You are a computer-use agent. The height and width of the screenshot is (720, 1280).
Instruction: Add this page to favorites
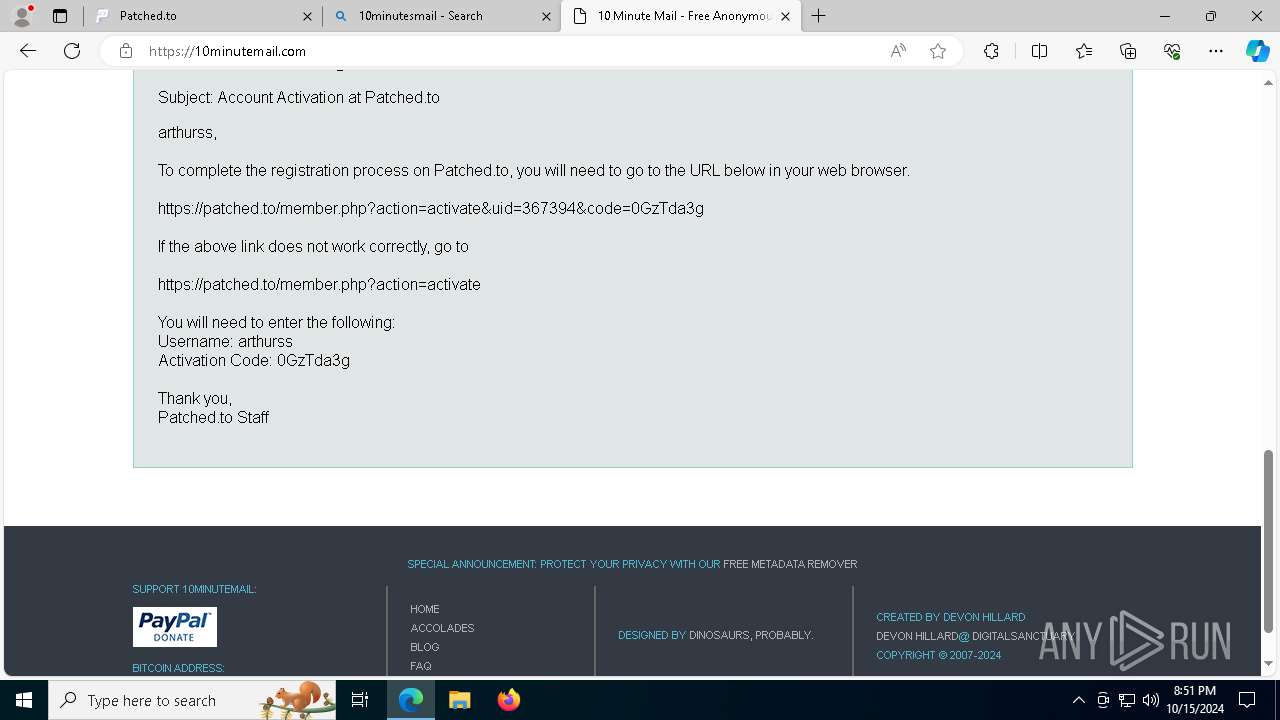point(938,51)
